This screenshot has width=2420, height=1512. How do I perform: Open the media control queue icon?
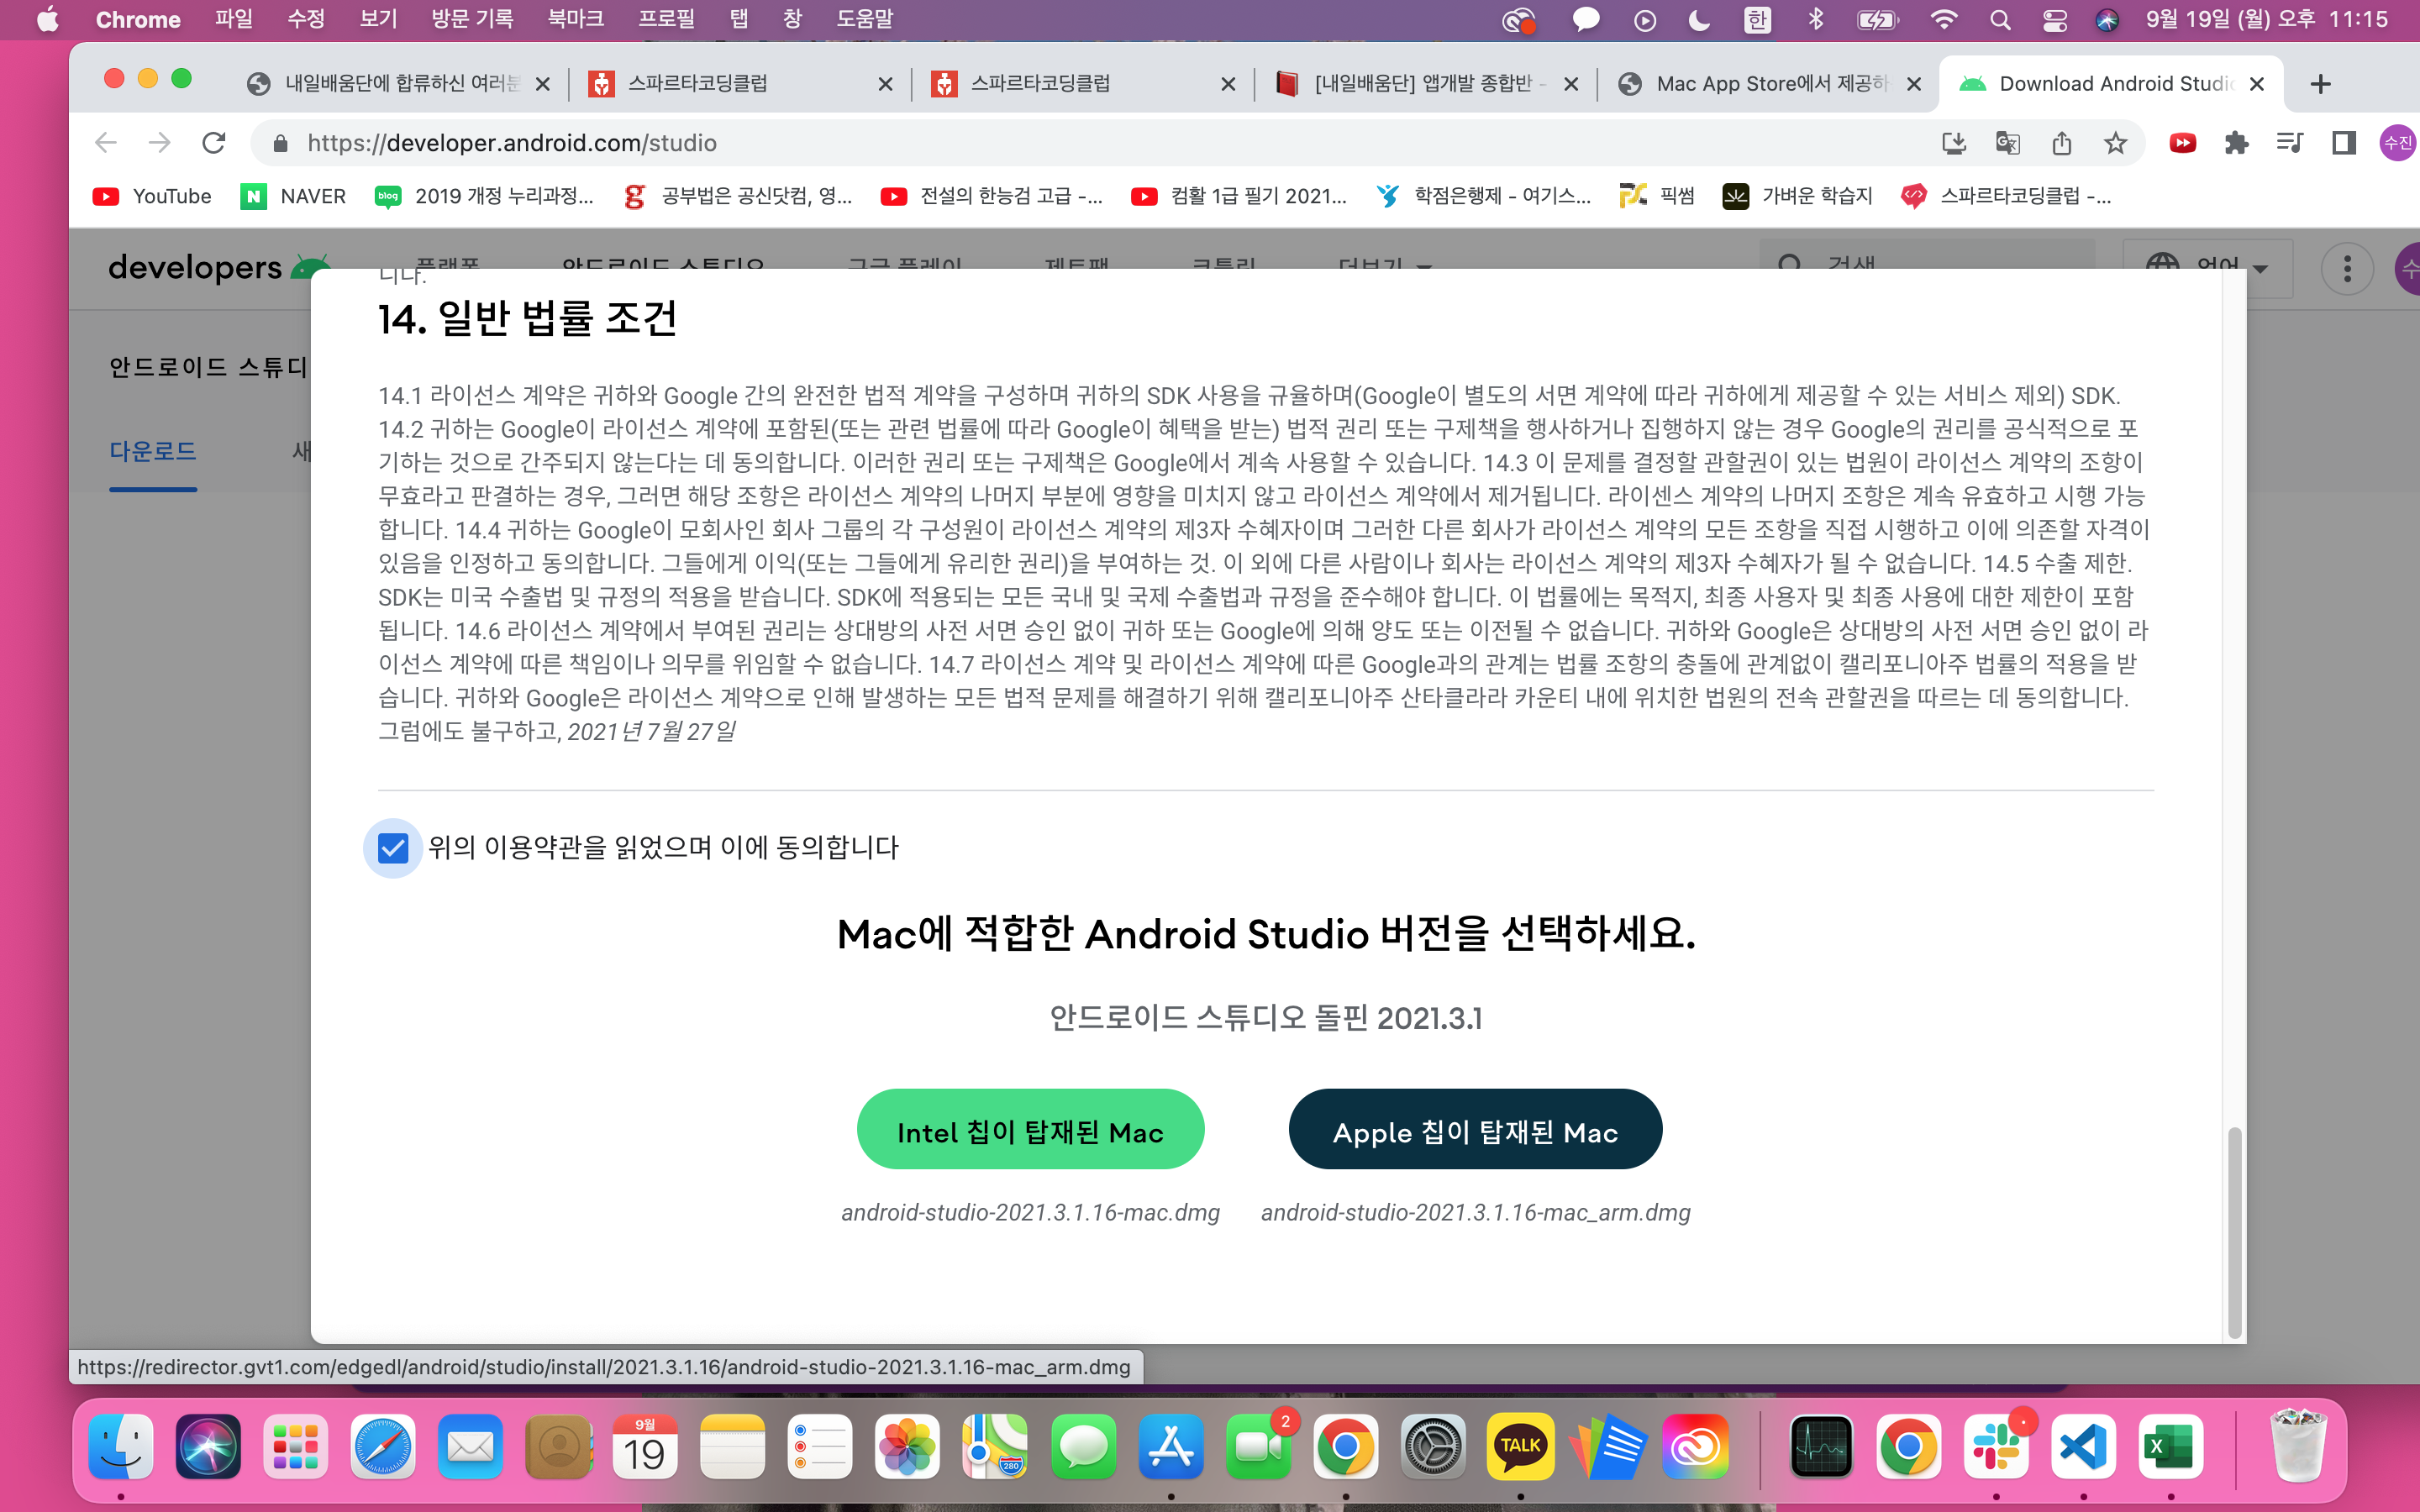(2290, 143)
